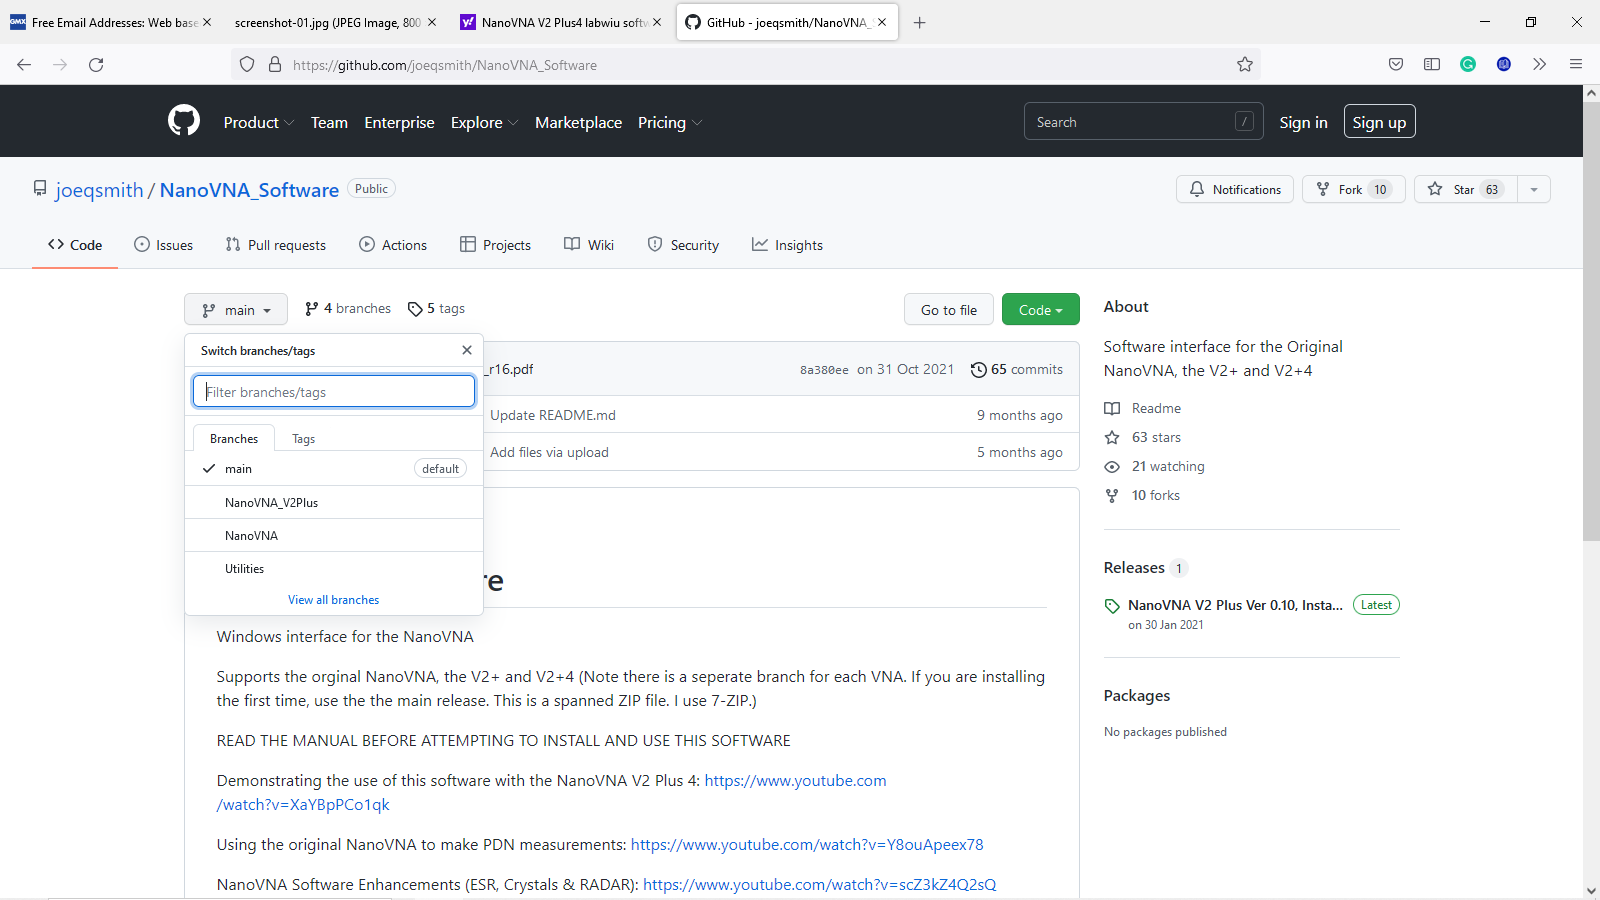This screenshot has height=900, width=1600.
Task: Select the main branch entry
Action: 334,469
